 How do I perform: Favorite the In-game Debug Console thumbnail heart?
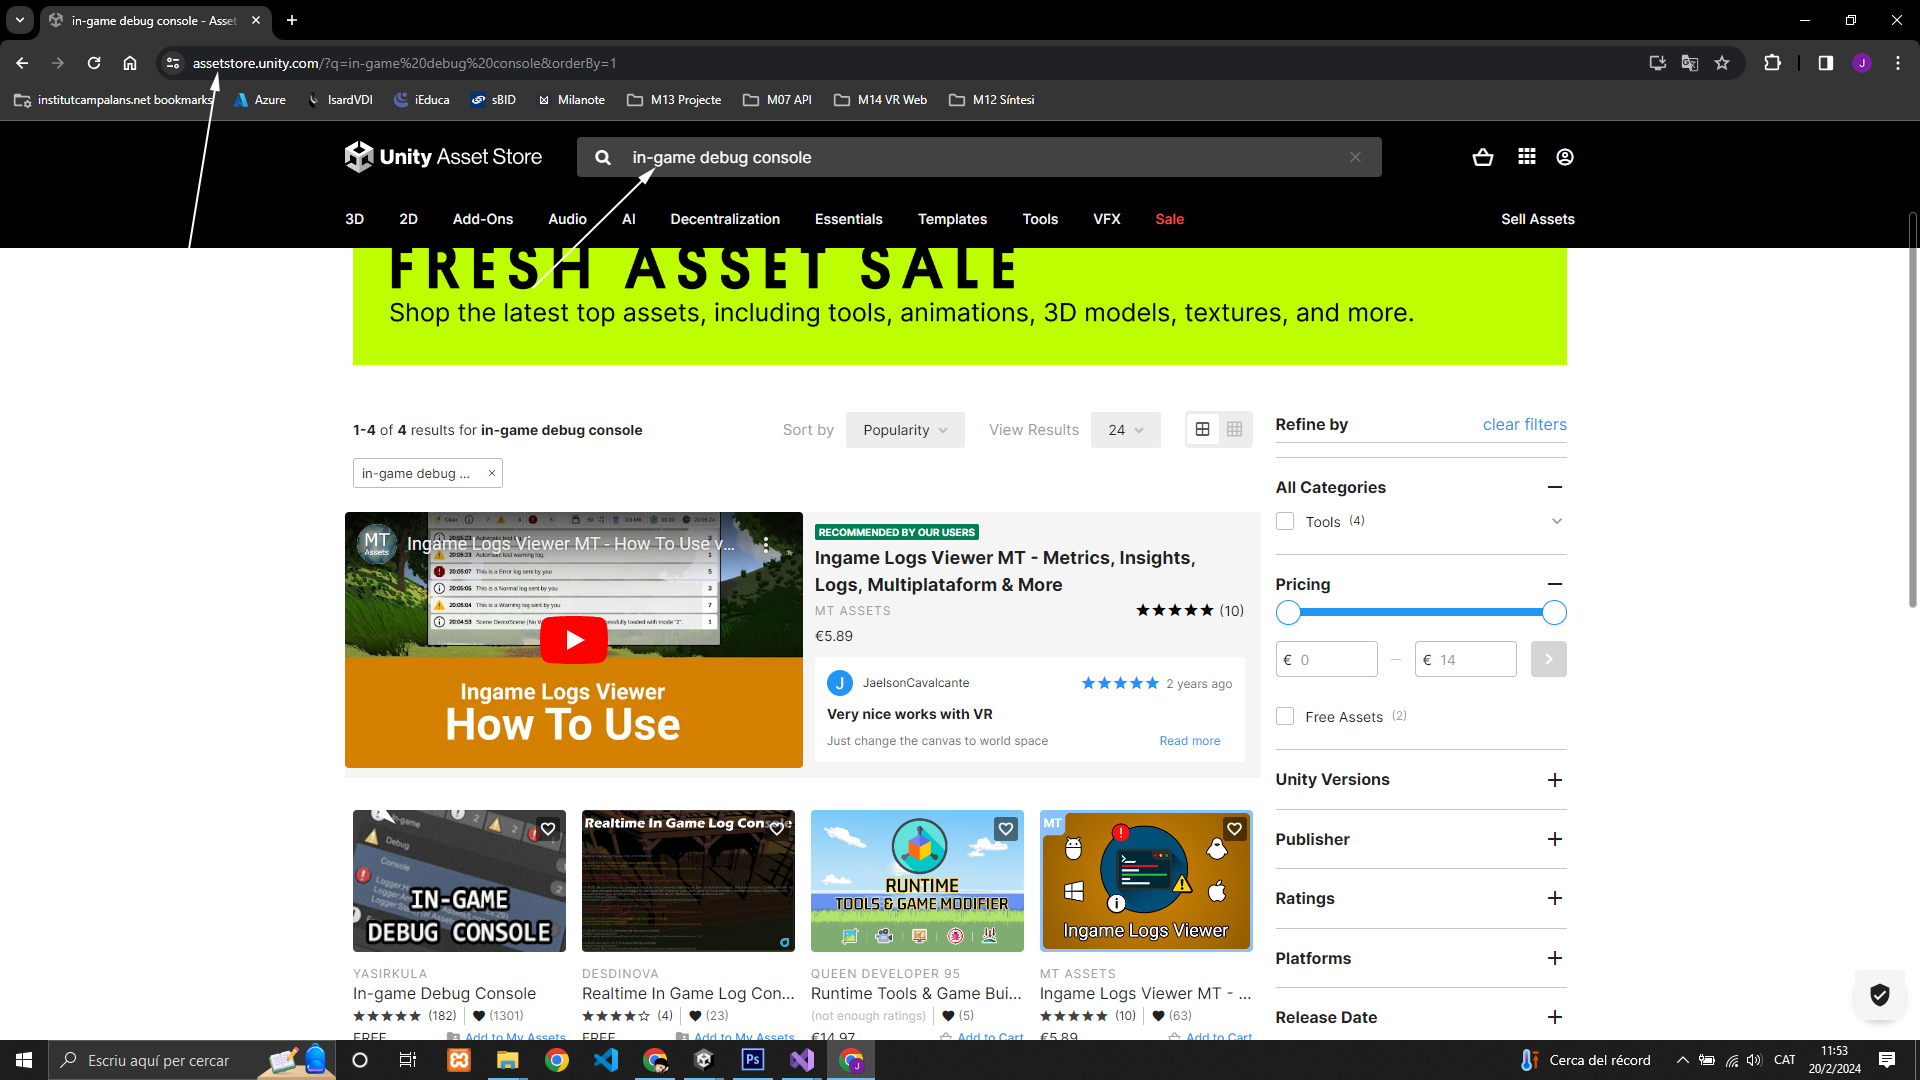(548, 829)
